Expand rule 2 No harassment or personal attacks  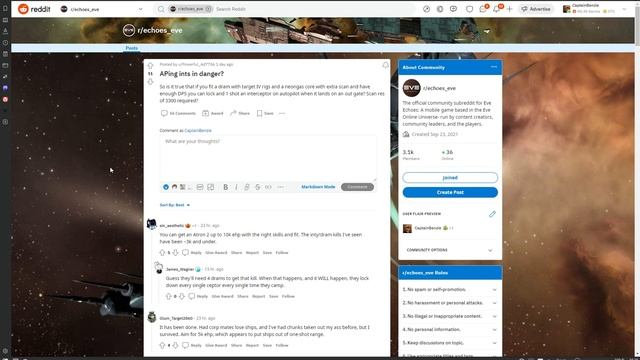click(x=450, y=303)
